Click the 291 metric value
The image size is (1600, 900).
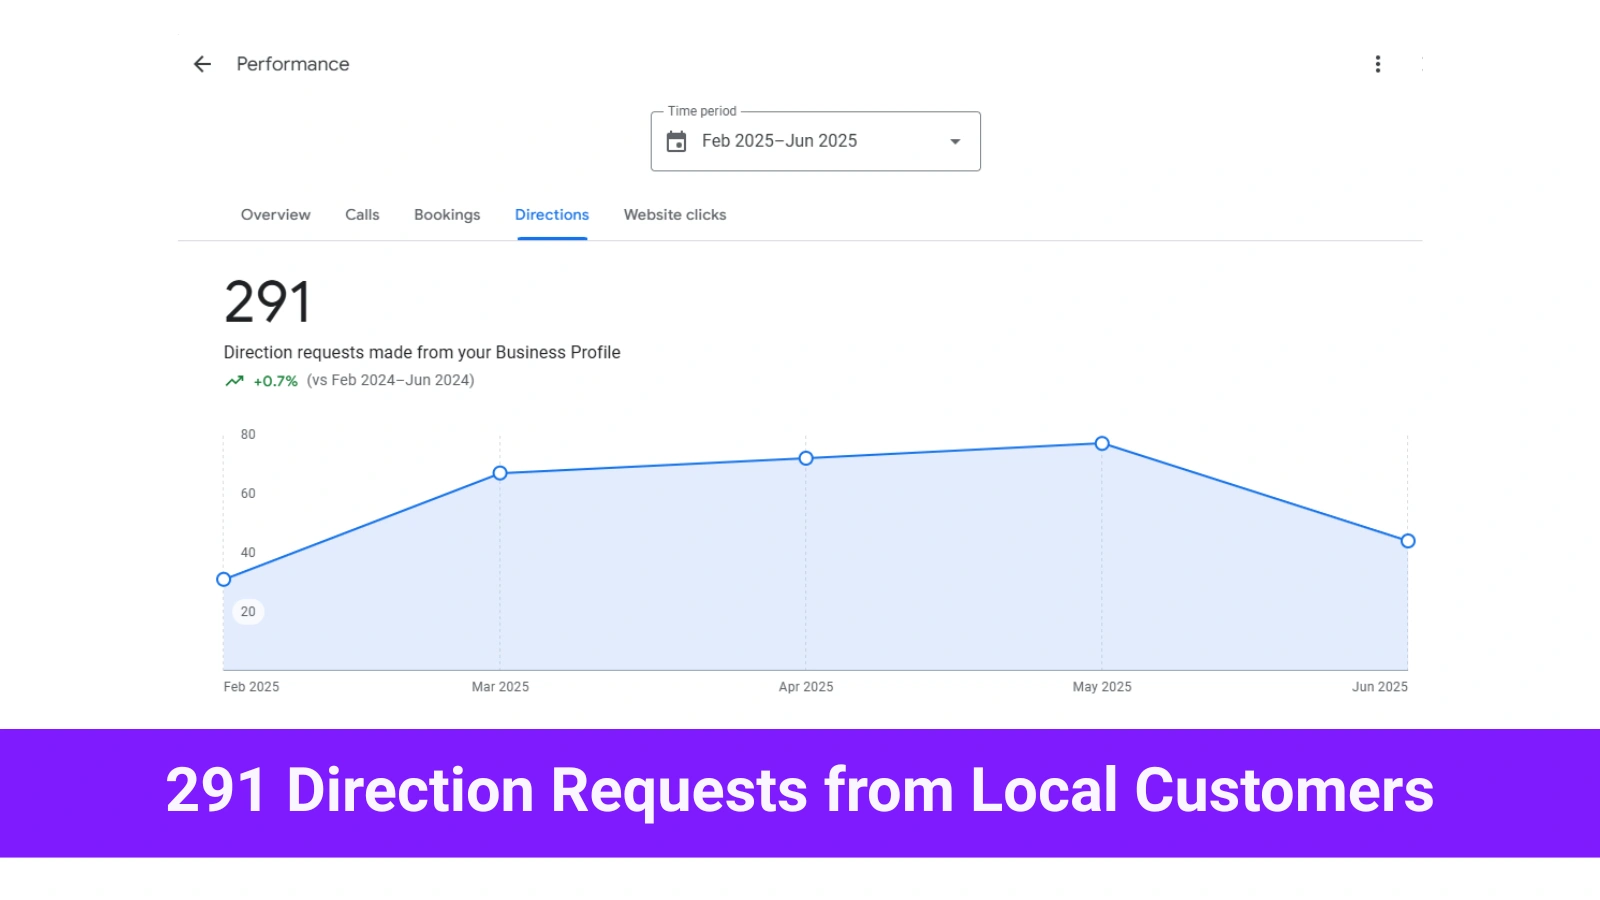tap(265, 298)
